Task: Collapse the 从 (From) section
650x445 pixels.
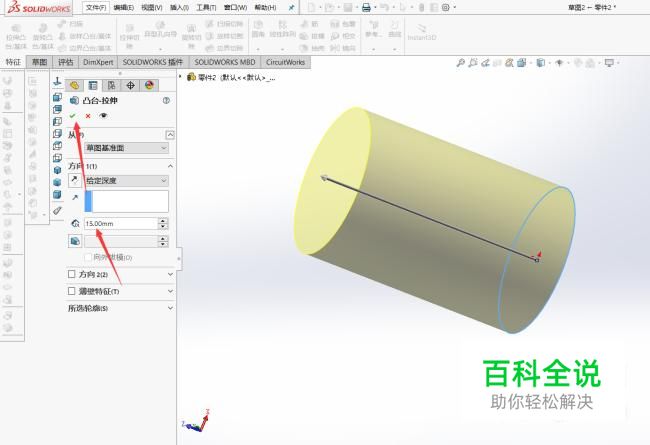Action: pos(170,135)
